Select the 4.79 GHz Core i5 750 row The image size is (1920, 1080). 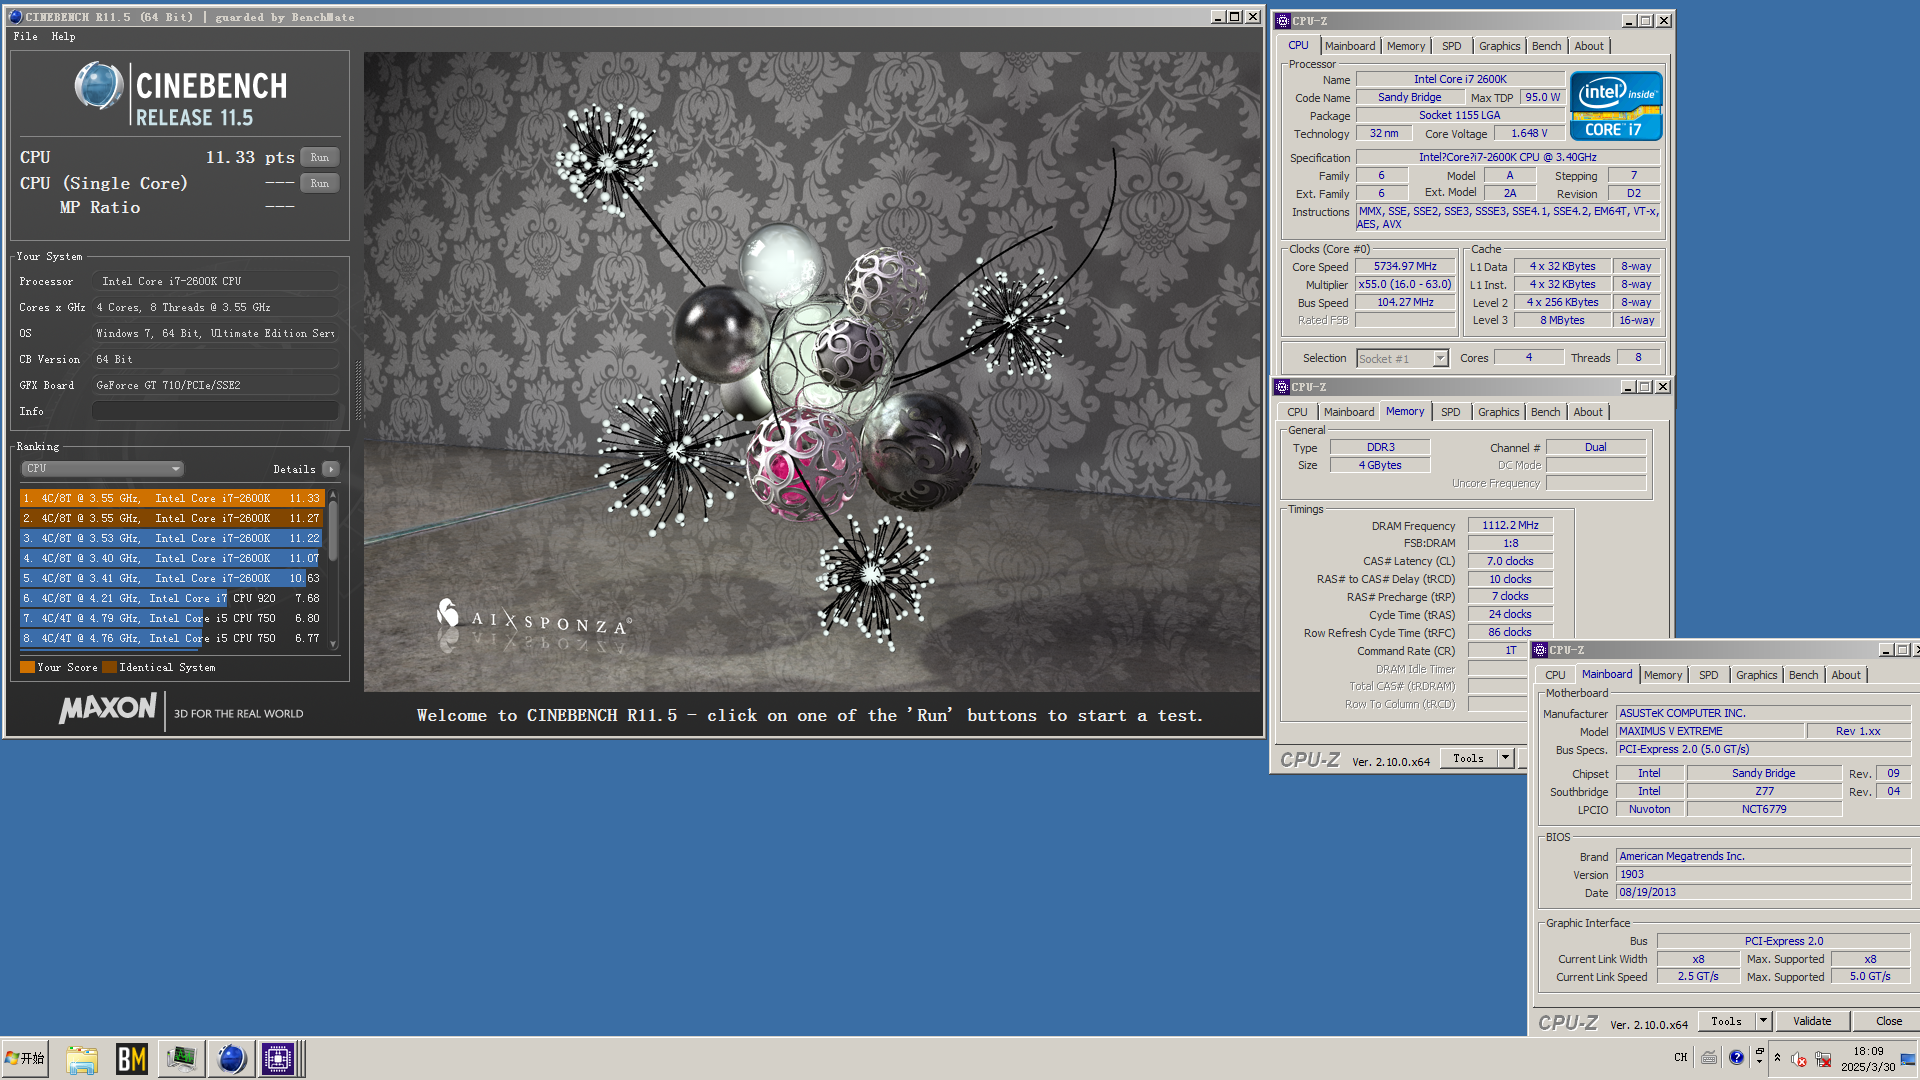(172, 618)
